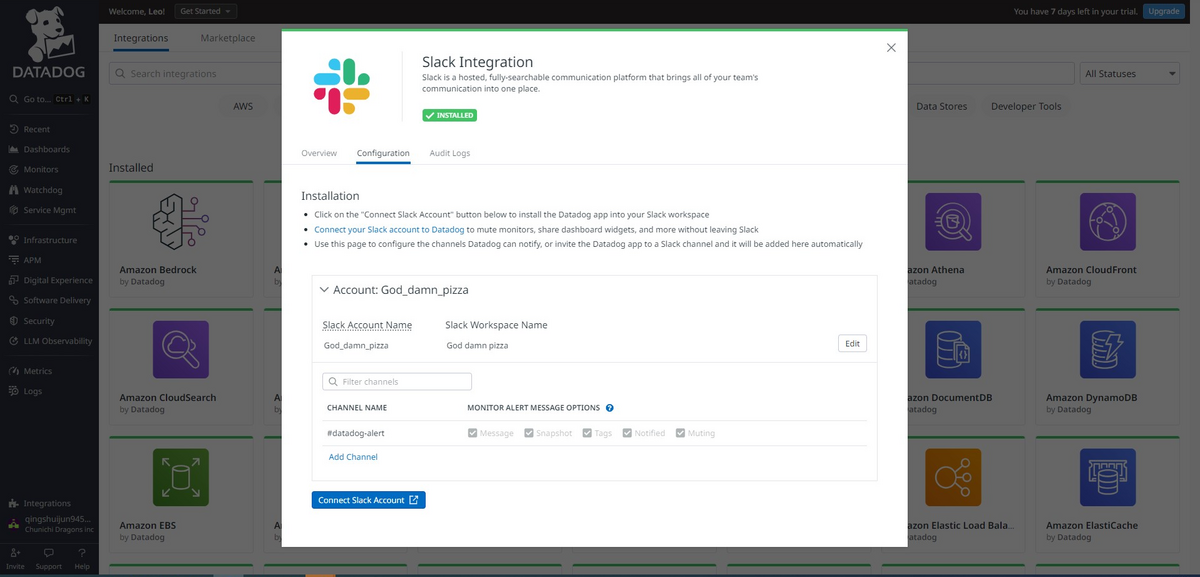Open Help in the sidebar footer

click(82, 558)
